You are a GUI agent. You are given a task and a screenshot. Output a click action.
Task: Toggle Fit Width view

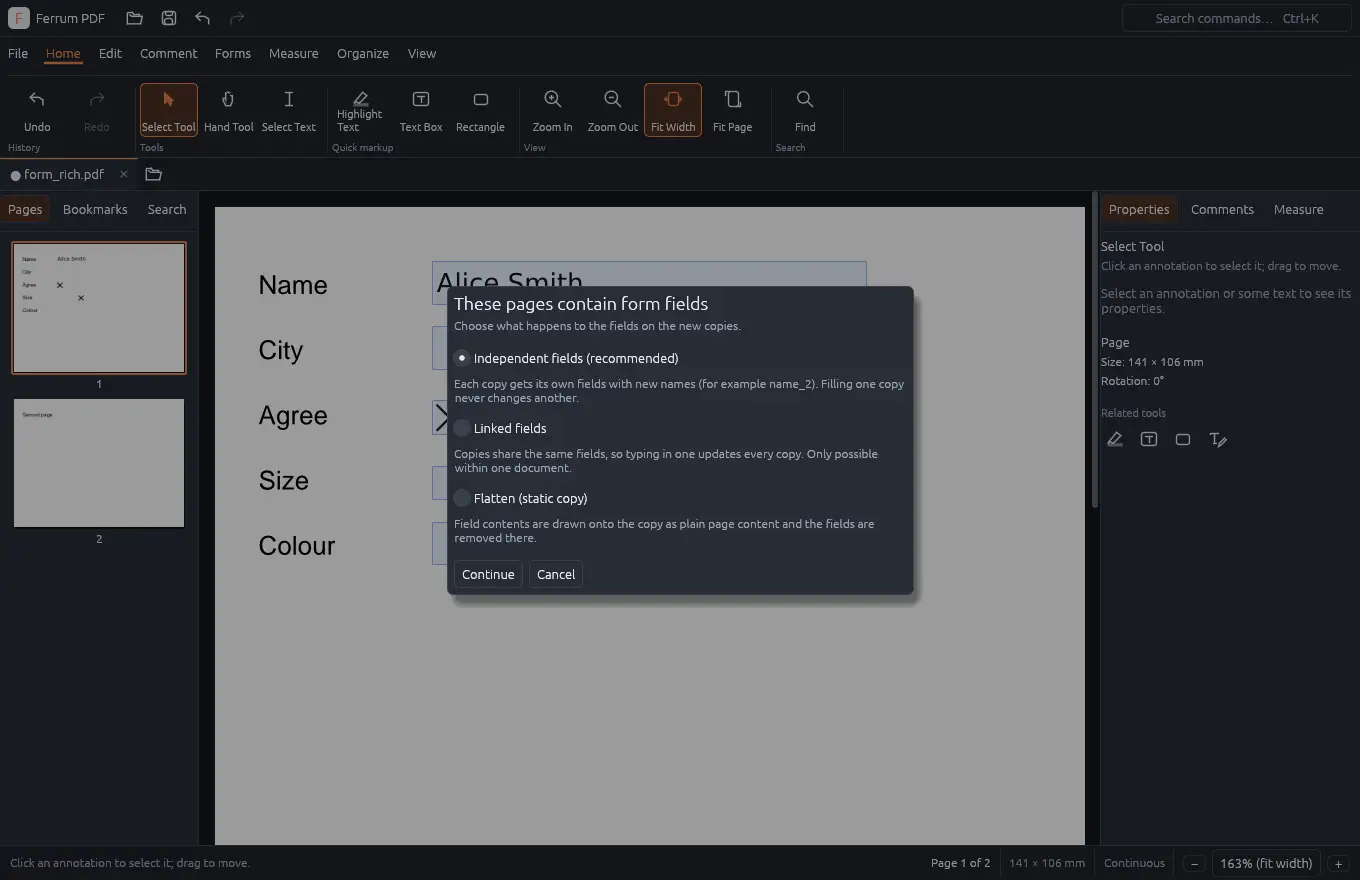(x=673, y=110)
